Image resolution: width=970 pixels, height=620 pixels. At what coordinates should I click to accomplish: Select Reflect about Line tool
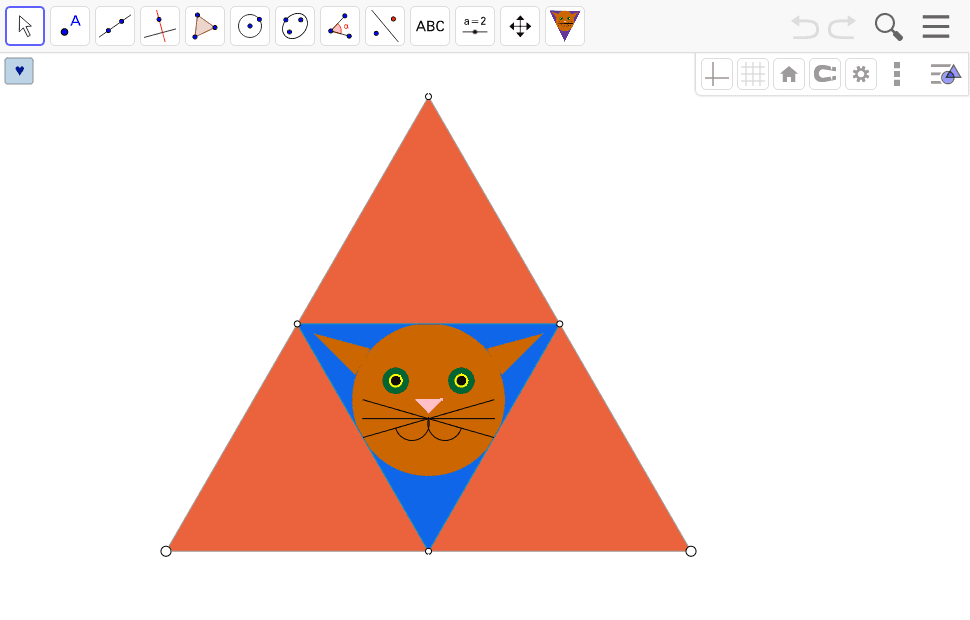pyautogui.click(x=385, y=26)
